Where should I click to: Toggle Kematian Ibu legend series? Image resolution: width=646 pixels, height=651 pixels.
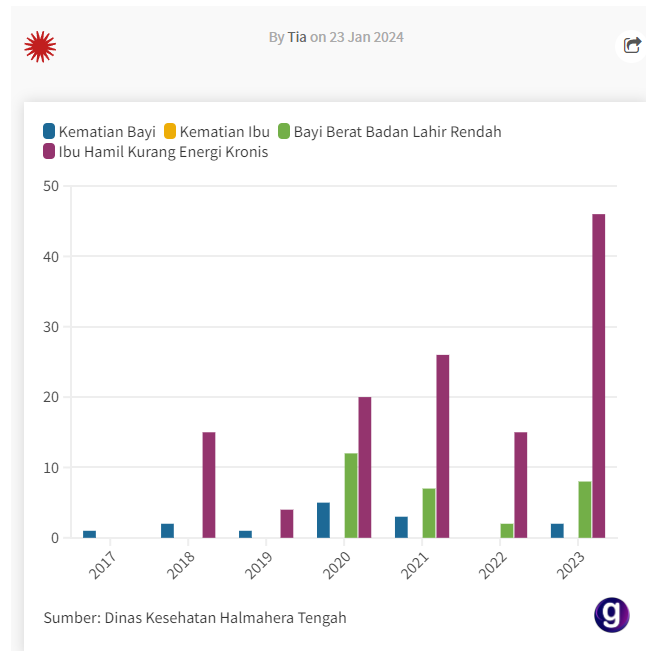(224, 132)
